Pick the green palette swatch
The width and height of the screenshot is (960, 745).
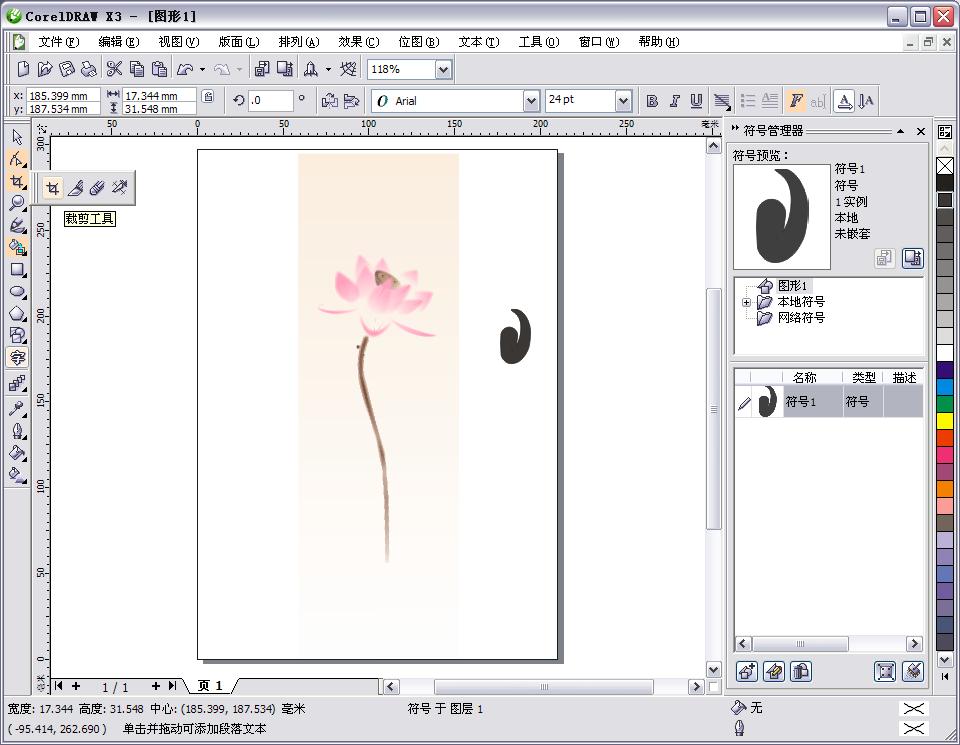click(x=945, y=403)
